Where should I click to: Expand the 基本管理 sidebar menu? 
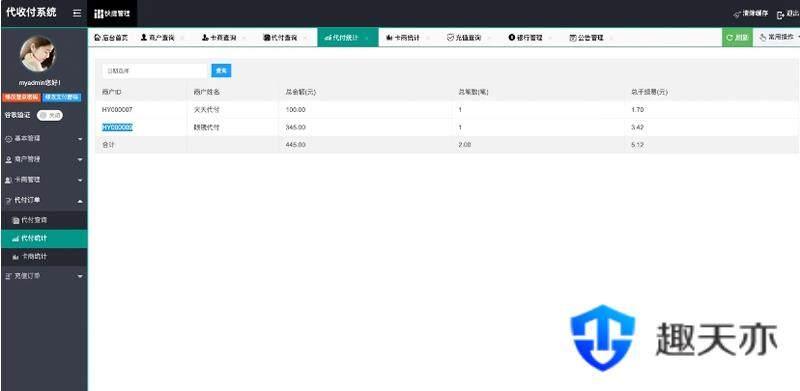44,138
